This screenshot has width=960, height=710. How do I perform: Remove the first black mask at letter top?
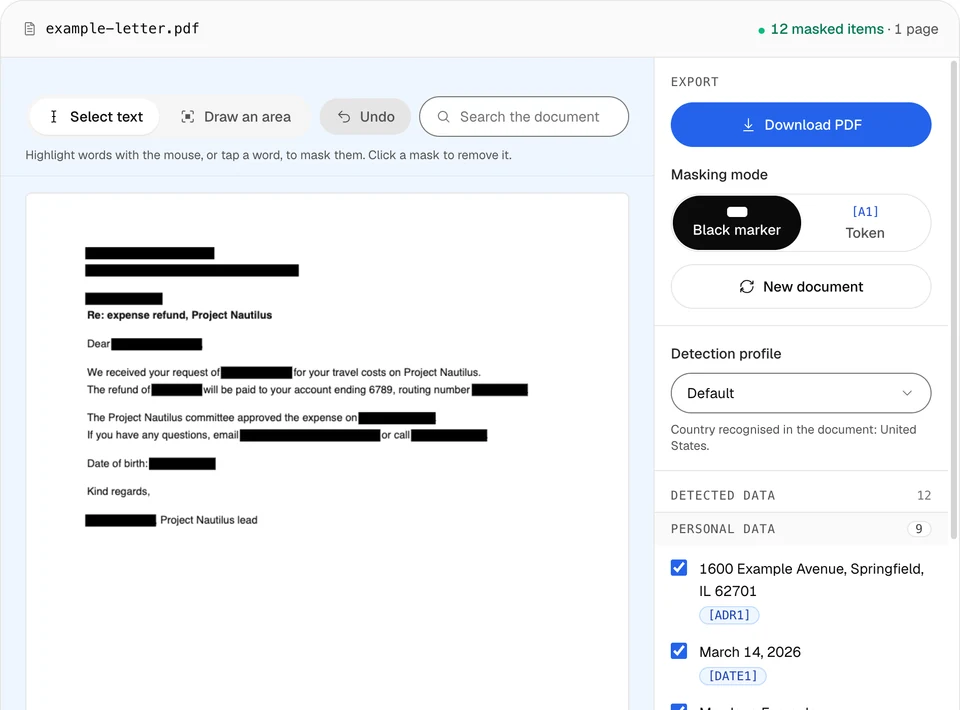pyautogui.click(x=150, y=253)
